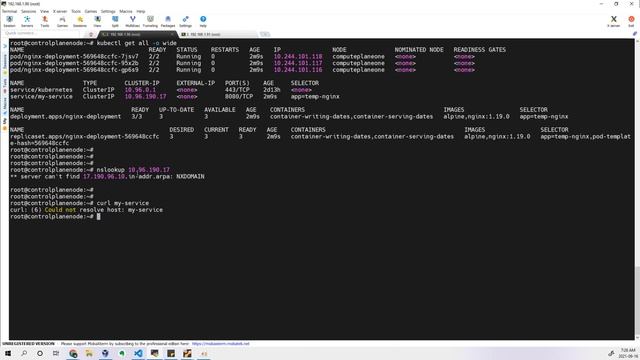Image resolution: width=640 pixels, height=360 pixels.
Task: Expand the sidebar with the arrow icon
Action: pyautogui.click(x=5, y=46)
